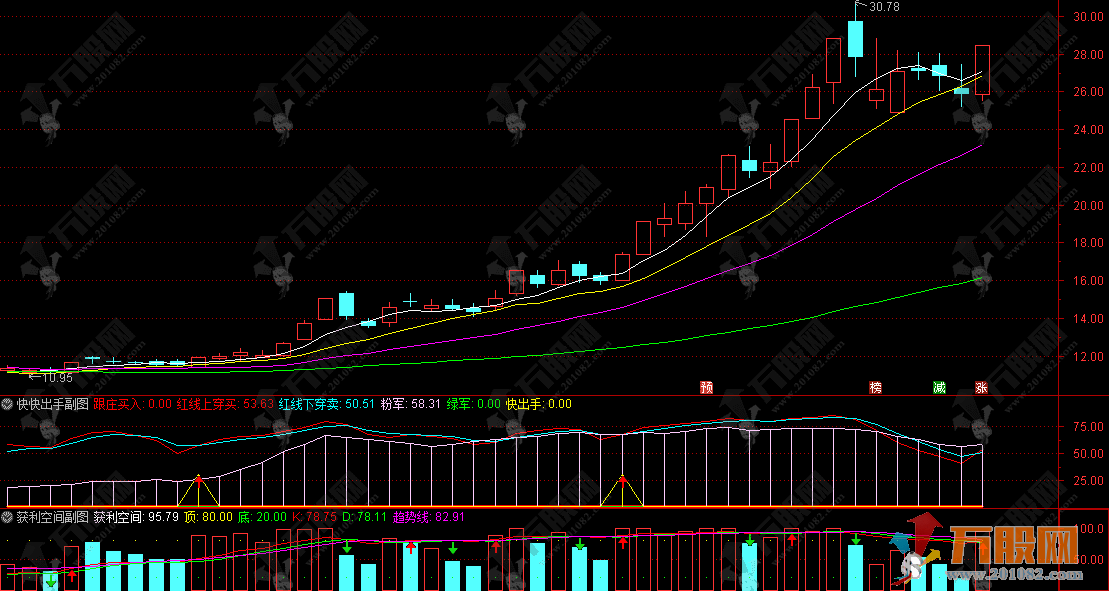Select the 快快出手副图 indicator title
1109x591 pixels.
tap(53, 404)
